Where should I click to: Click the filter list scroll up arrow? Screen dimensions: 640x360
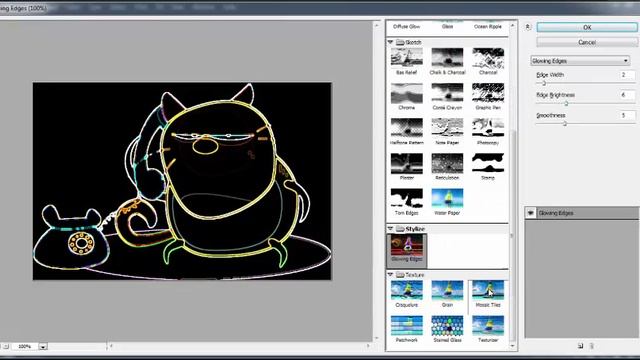pyautogui.click(x=513, y=26)
